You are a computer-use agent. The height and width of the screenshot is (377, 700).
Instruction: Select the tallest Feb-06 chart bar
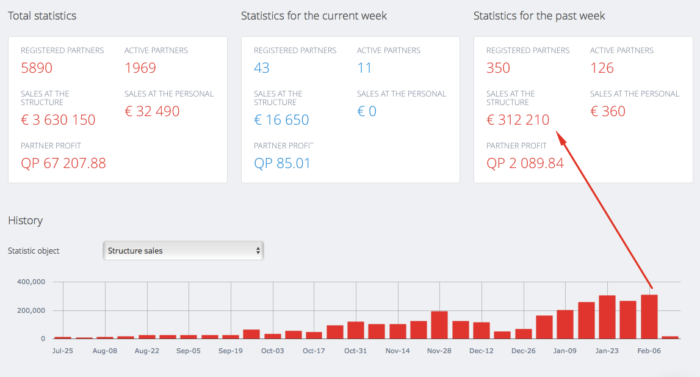pos(649,317)
